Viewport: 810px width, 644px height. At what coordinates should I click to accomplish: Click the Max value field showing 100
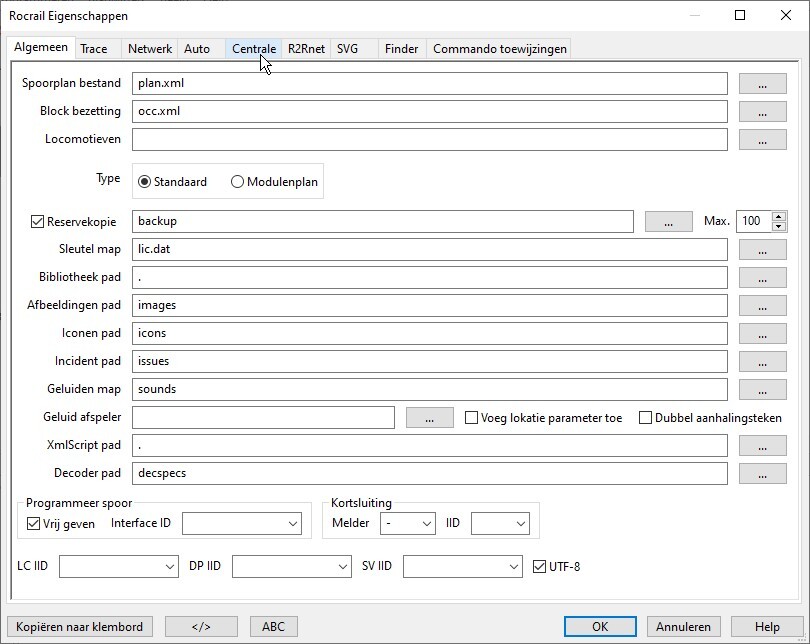[x=754, y=222]
